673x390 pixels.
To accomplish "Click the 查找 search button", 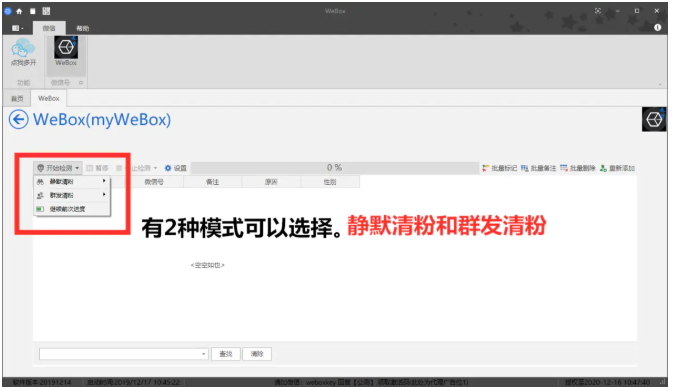I will coord(226,354).
